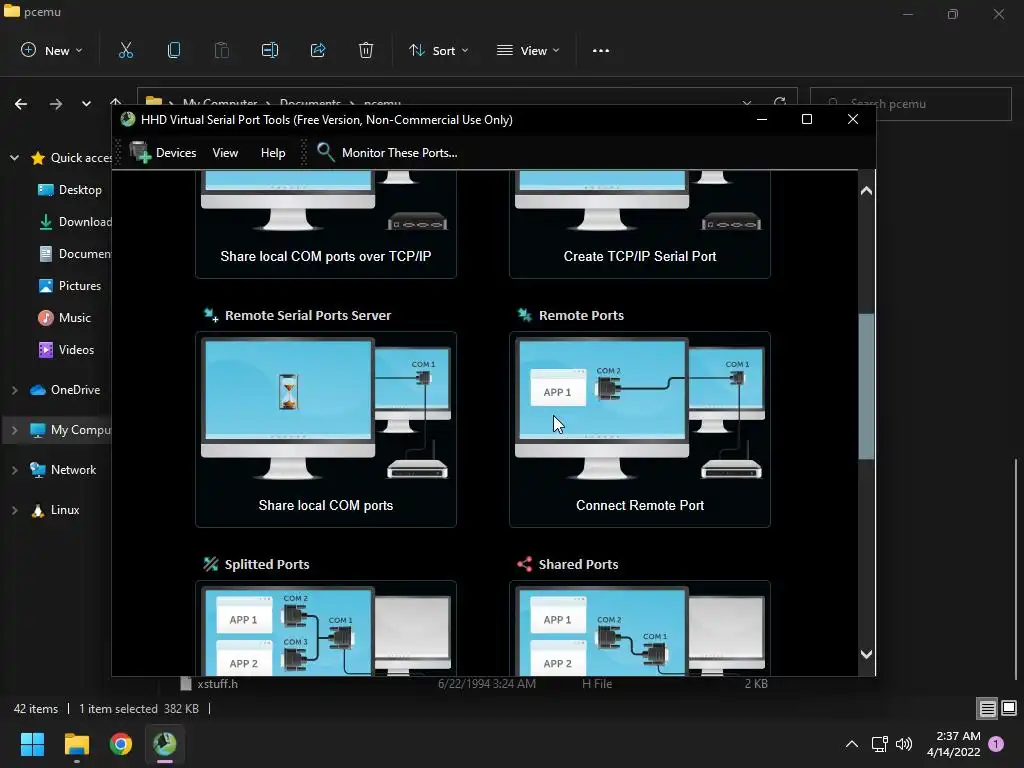Open the notification badge in taskbar
This screenshot has height=768, width=1024.
pyautogui.click(x=996, y=744)
